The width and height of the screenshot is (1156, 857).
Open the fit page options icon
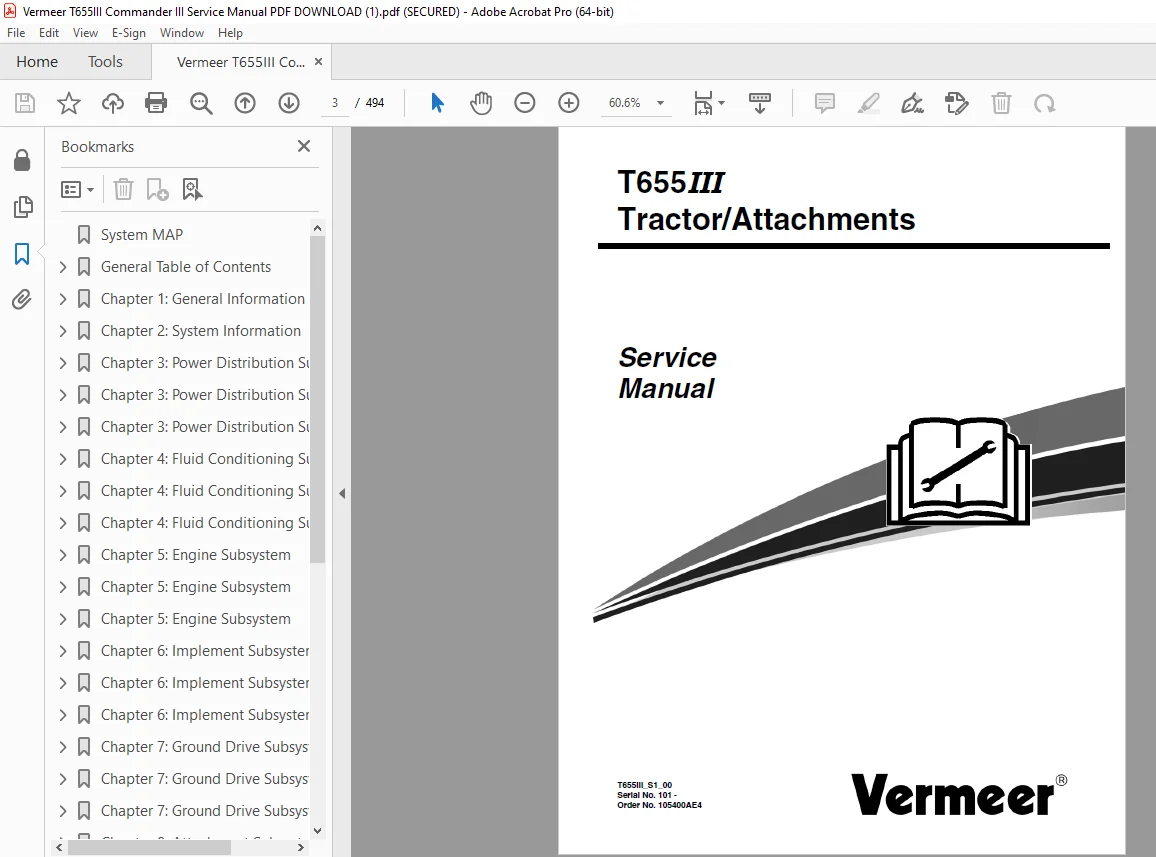[x=708, y=103]
